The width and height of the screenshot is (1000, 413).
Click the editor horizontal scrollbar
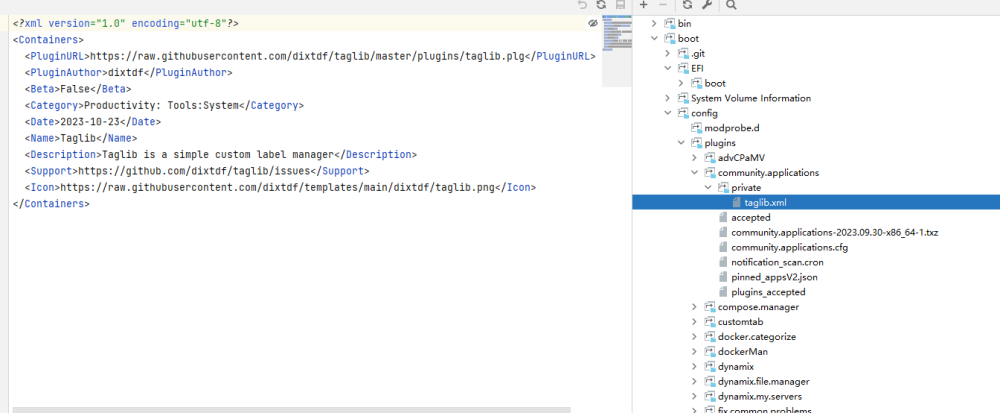(x=291, y=410)
